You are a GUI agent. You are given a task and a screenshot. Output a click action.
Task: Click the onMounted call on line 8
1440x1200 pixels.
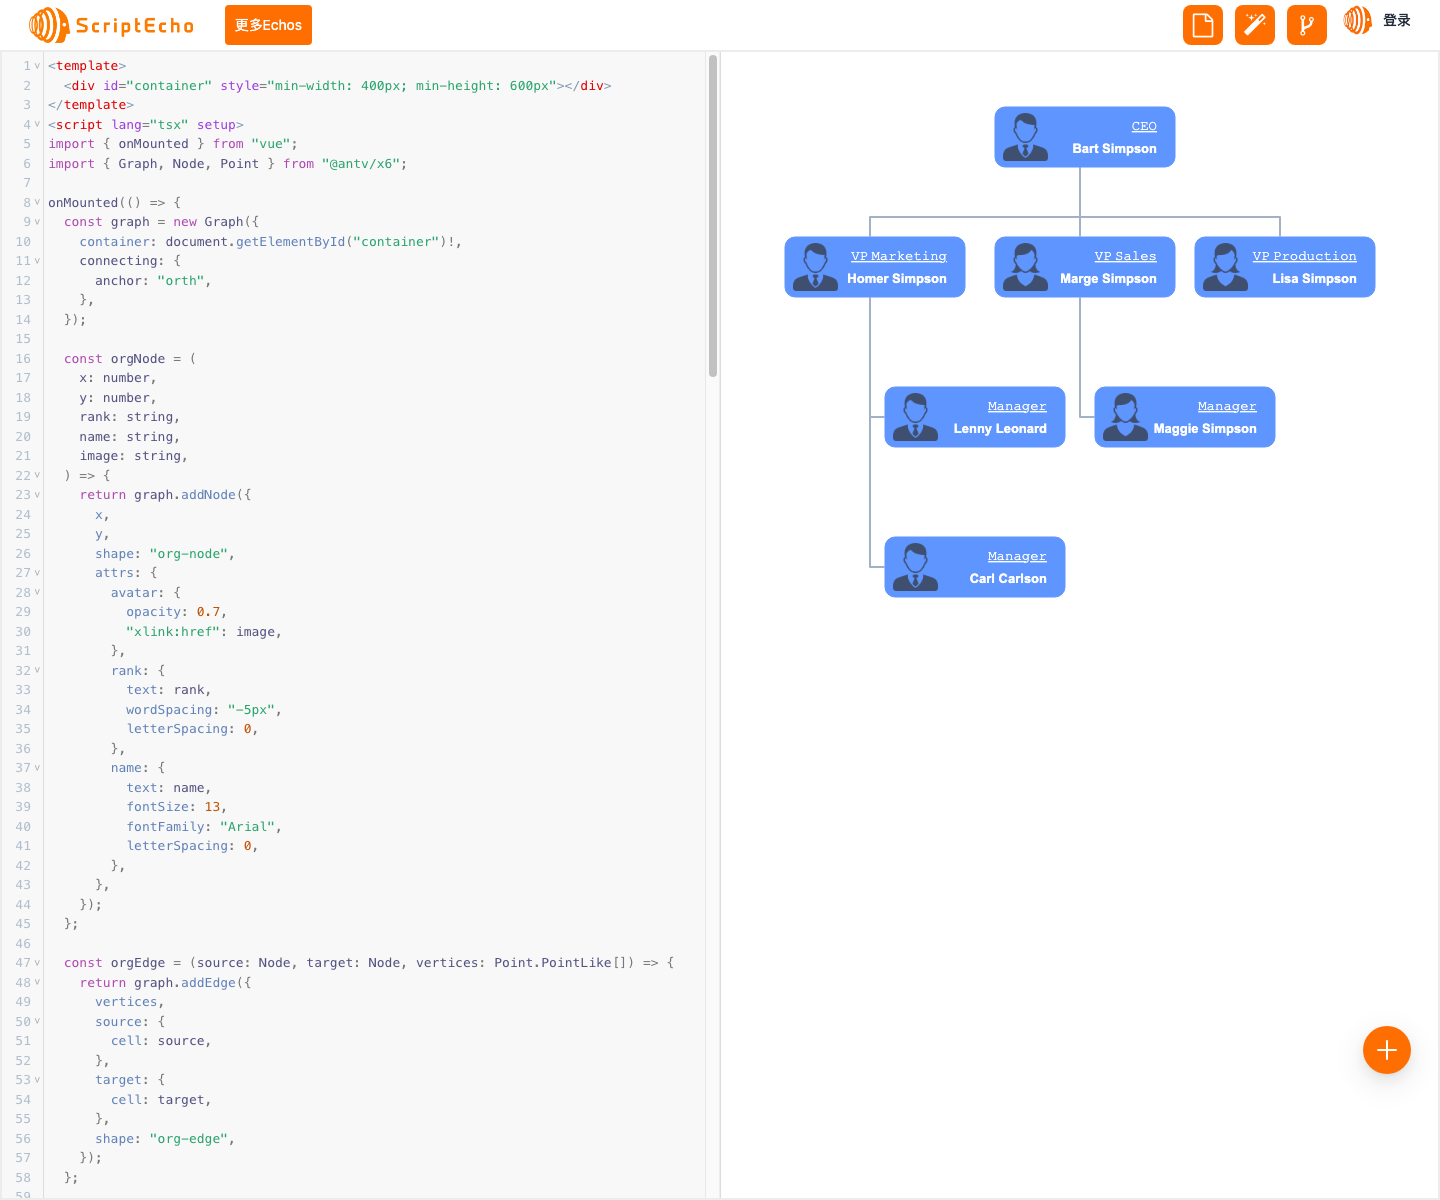[83, 203]
